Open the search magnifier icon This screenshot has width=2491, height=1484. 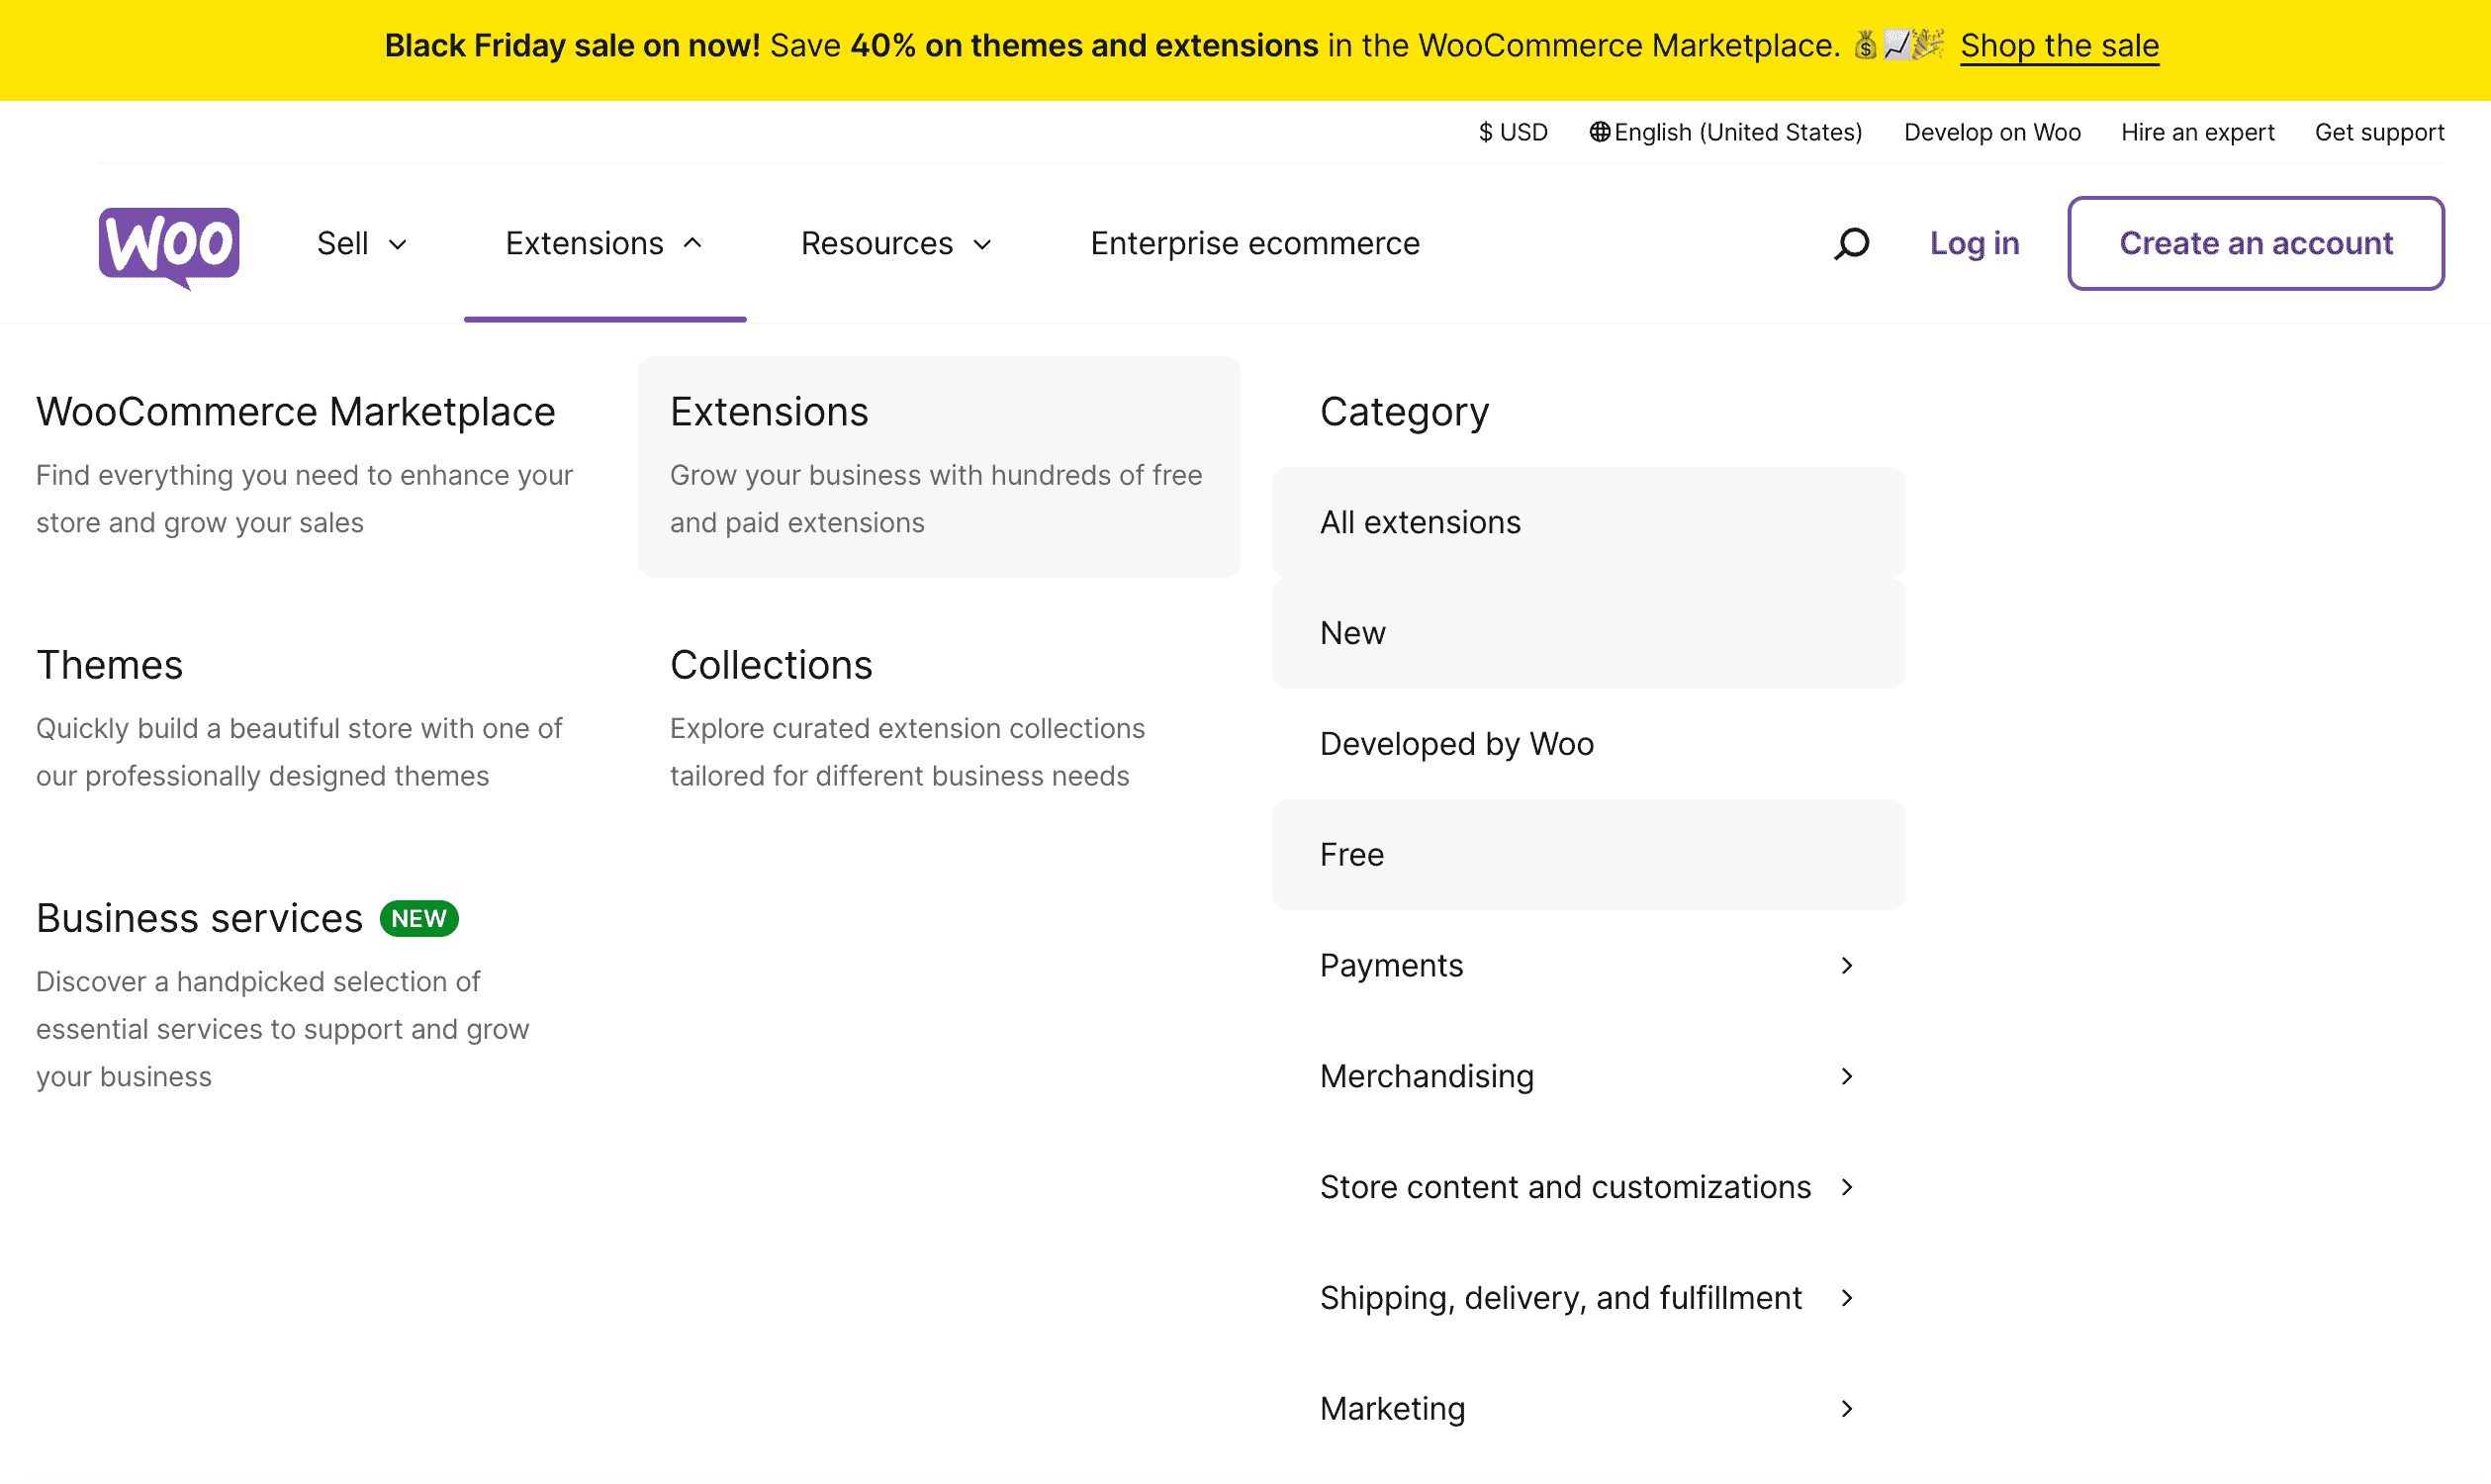[1851, 243]
